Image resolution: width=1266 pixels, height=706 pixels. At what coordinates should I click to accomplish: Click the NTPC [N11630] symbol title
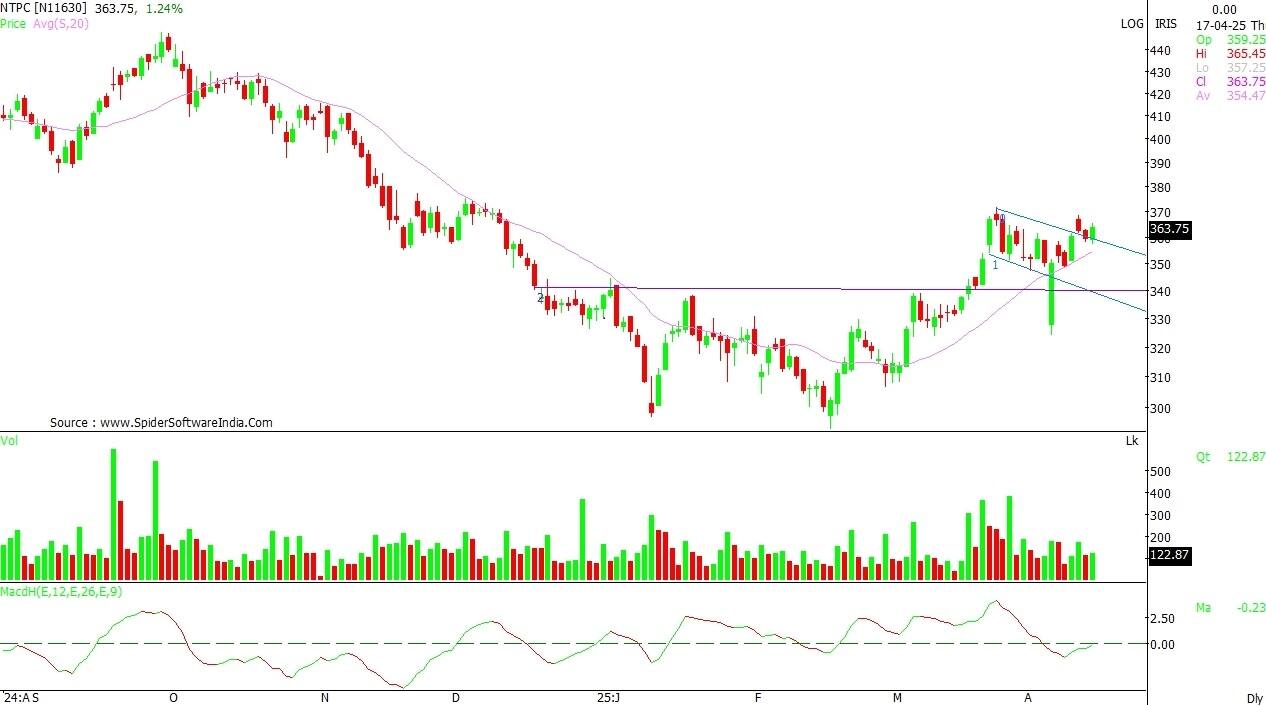[45, 8]
